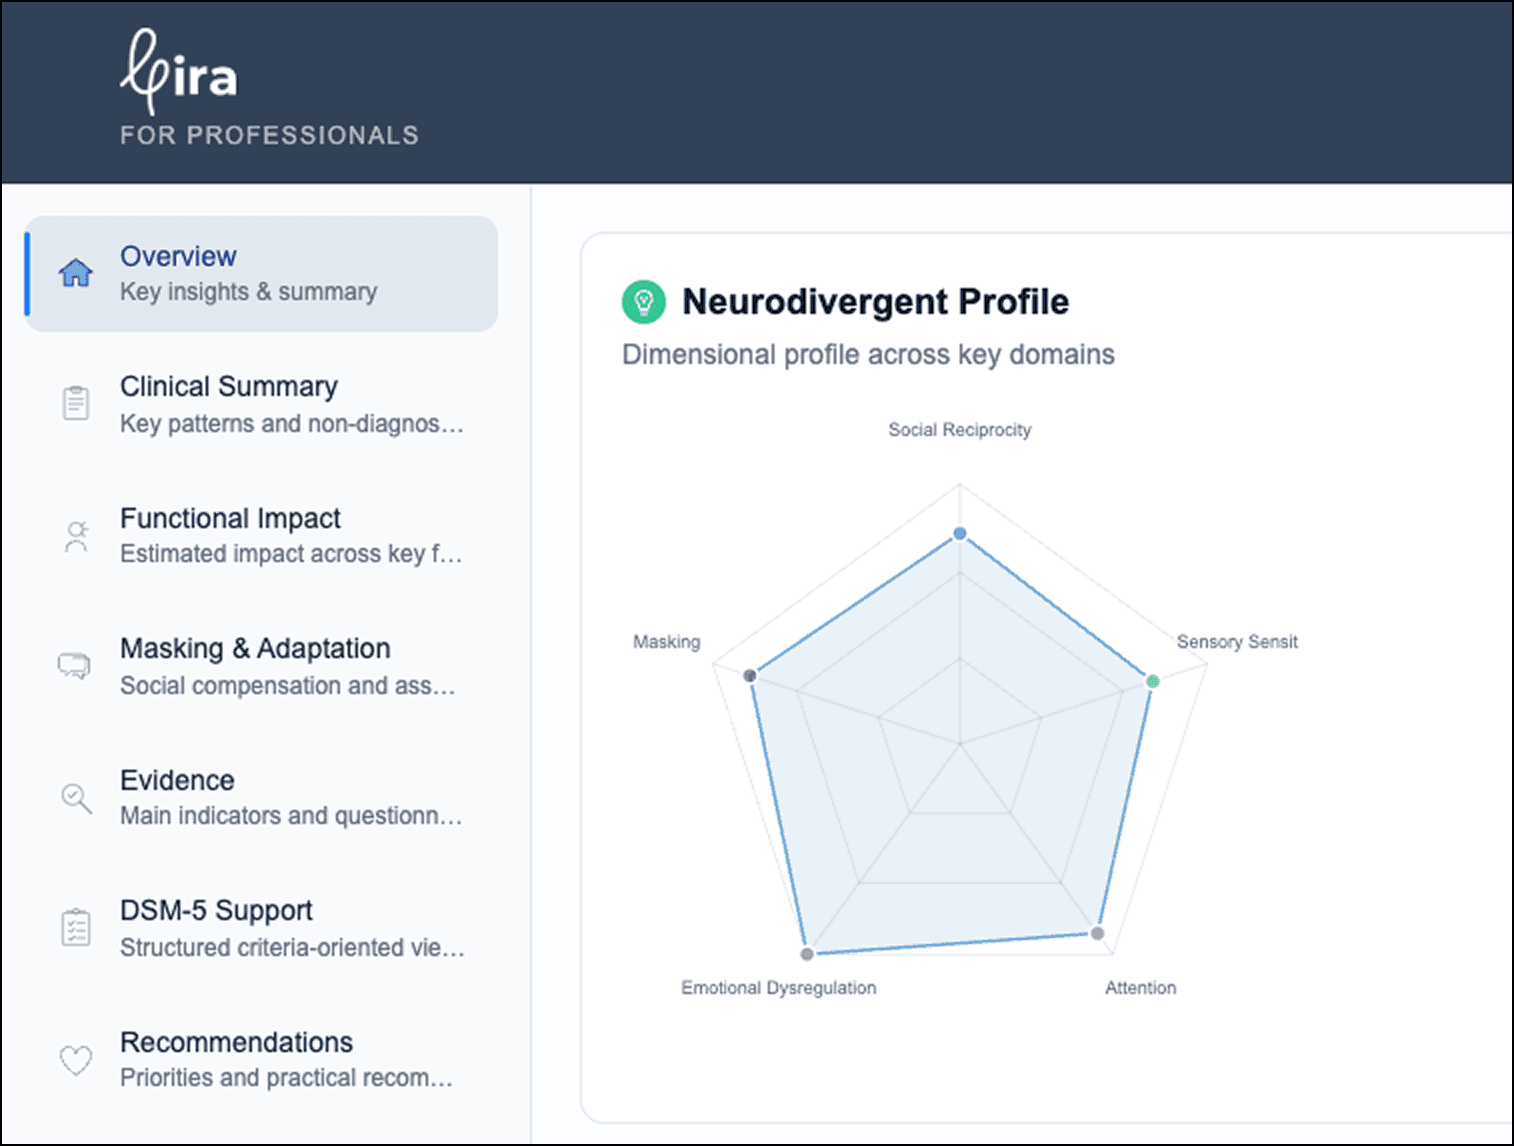Open the Clinical Summary section

(229, 387)
